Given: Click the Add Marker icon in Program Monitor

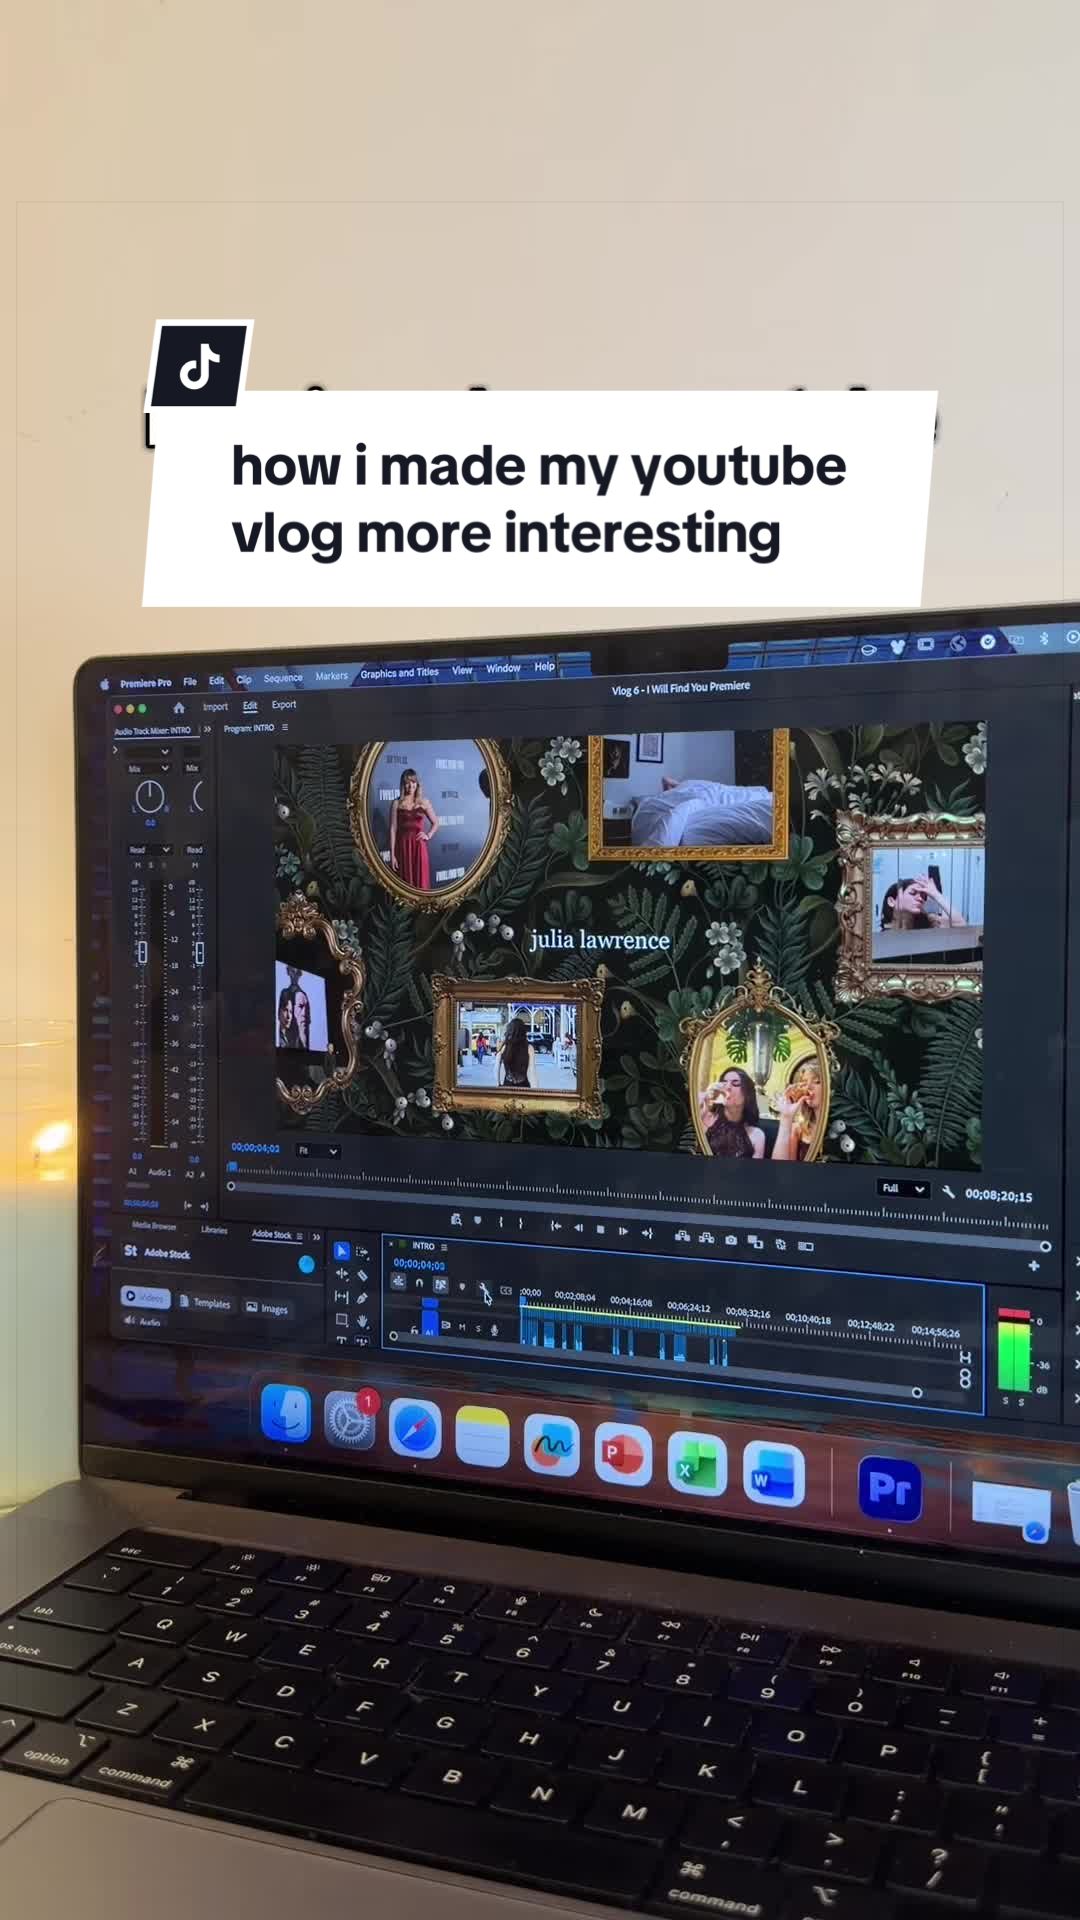Looking at the screenshot, I should tap(477, 1220).
